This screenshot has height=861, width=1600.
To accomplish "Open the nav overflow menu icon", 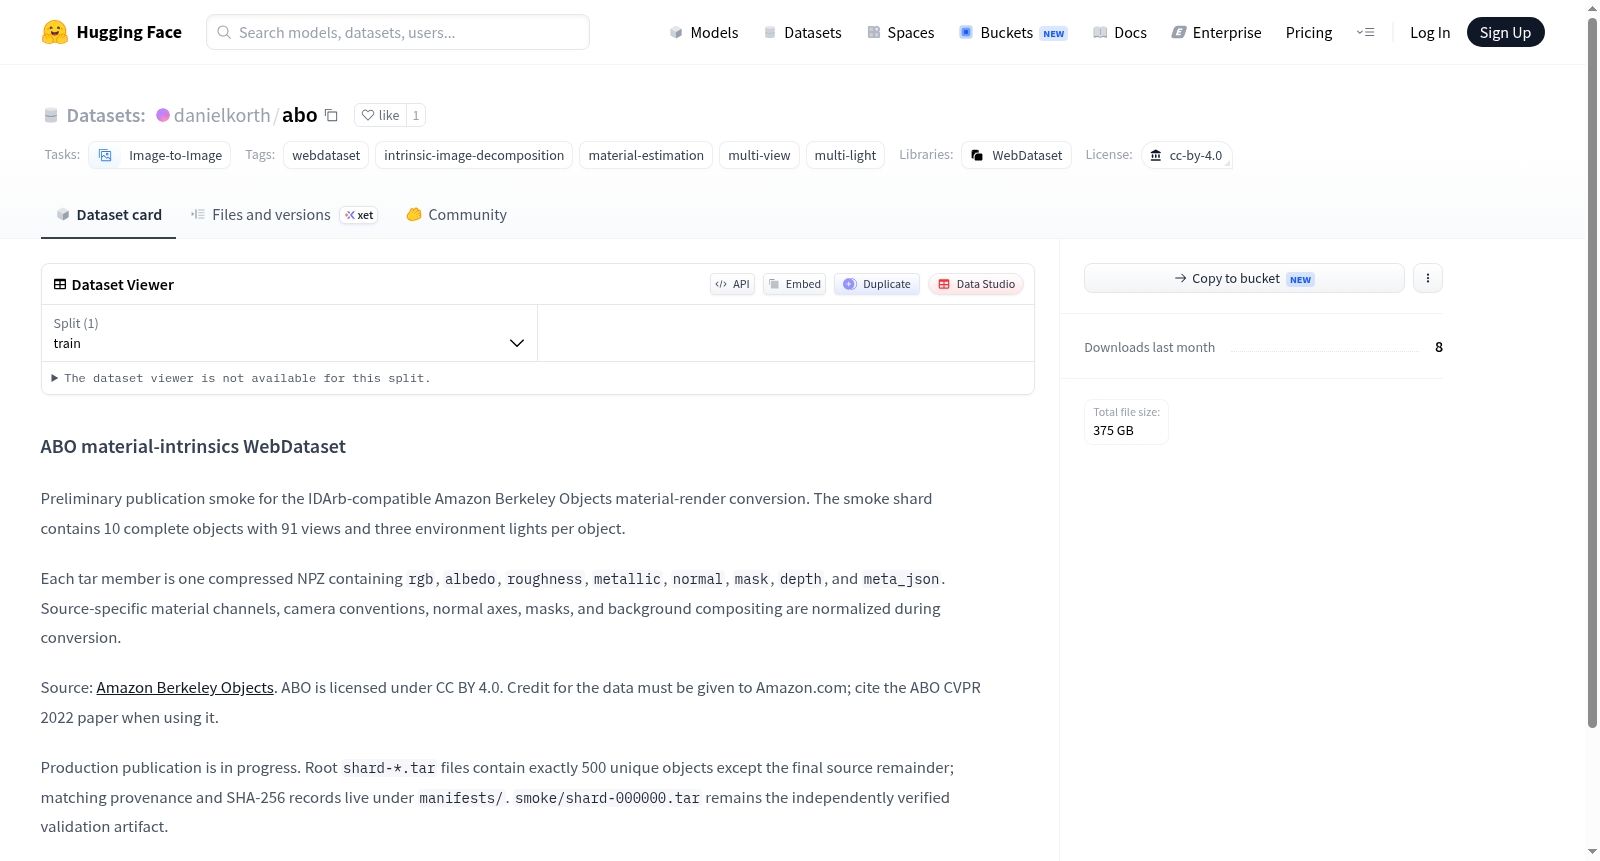I will [1365, 32].
